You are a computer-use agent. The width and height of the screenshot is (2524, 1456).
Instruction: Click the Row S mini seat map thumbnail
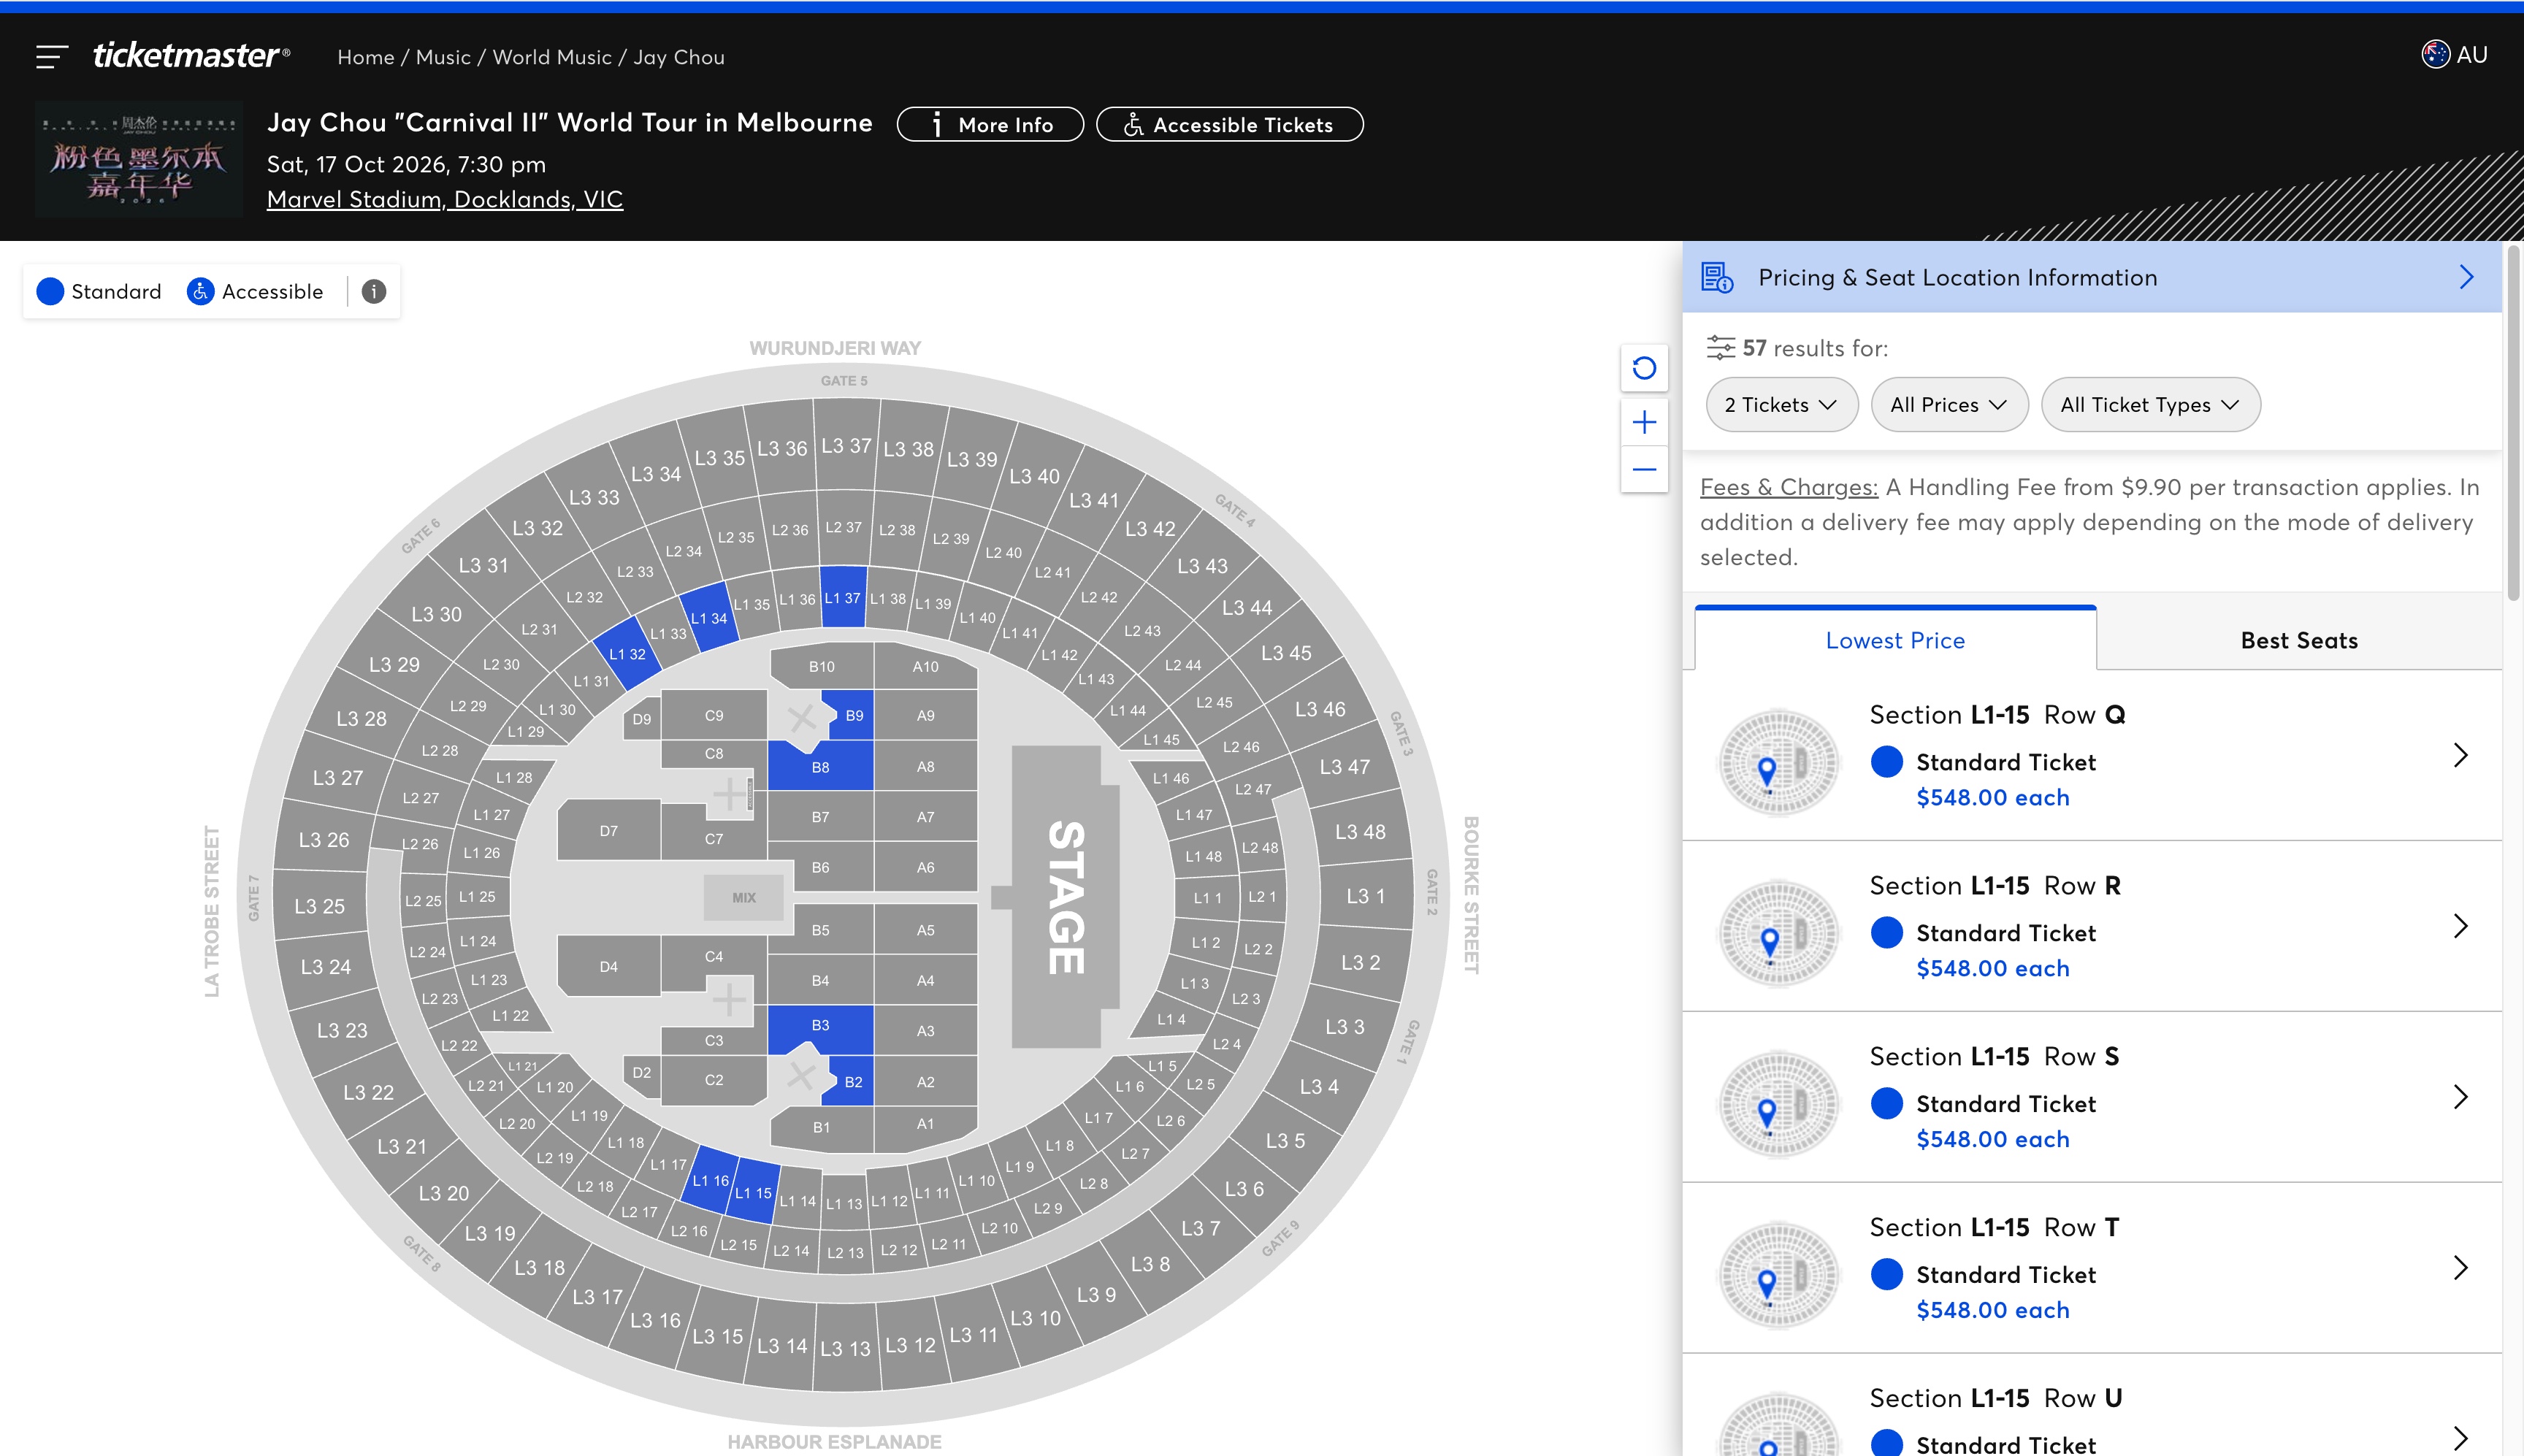[1778, 1103]
